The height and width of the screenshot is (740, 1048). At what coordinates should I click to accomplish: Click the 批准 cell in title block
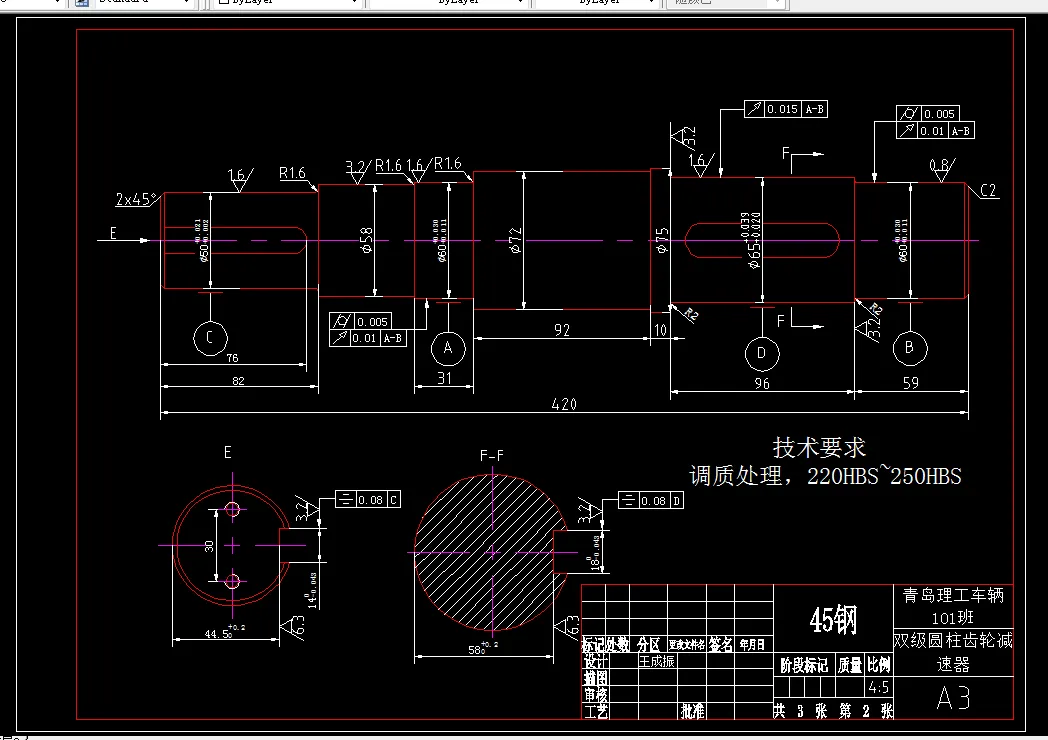[x=692, y=711]
